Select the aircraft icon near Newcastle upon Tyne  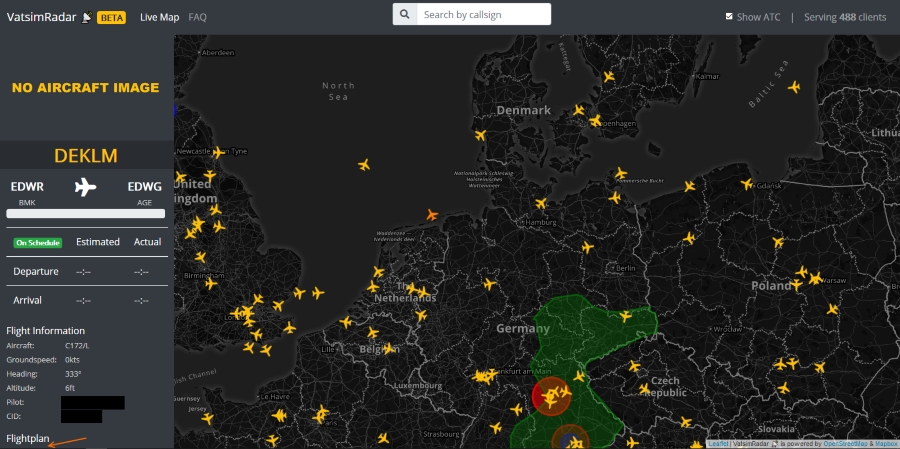218,152
